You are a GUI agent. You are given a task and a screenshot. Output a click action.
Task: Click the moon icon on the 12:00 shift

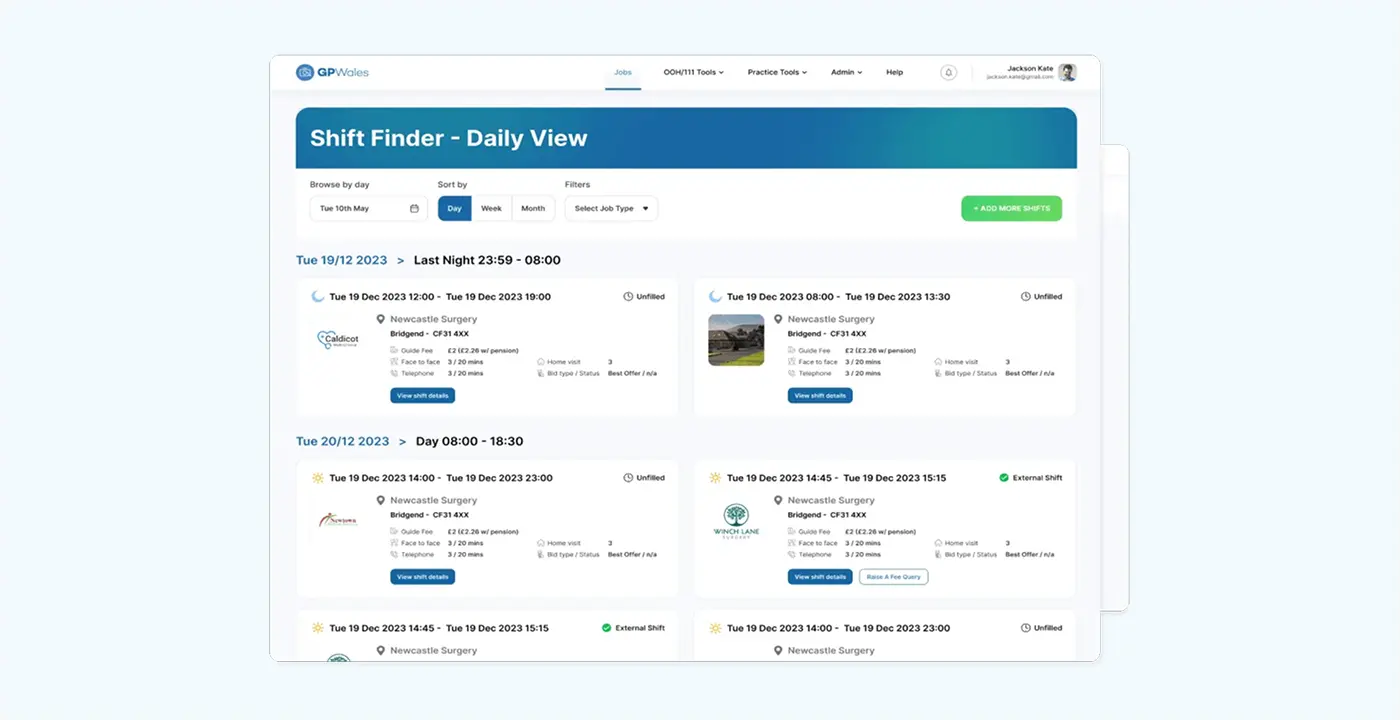pyautogui.click(x=318, y=297)
